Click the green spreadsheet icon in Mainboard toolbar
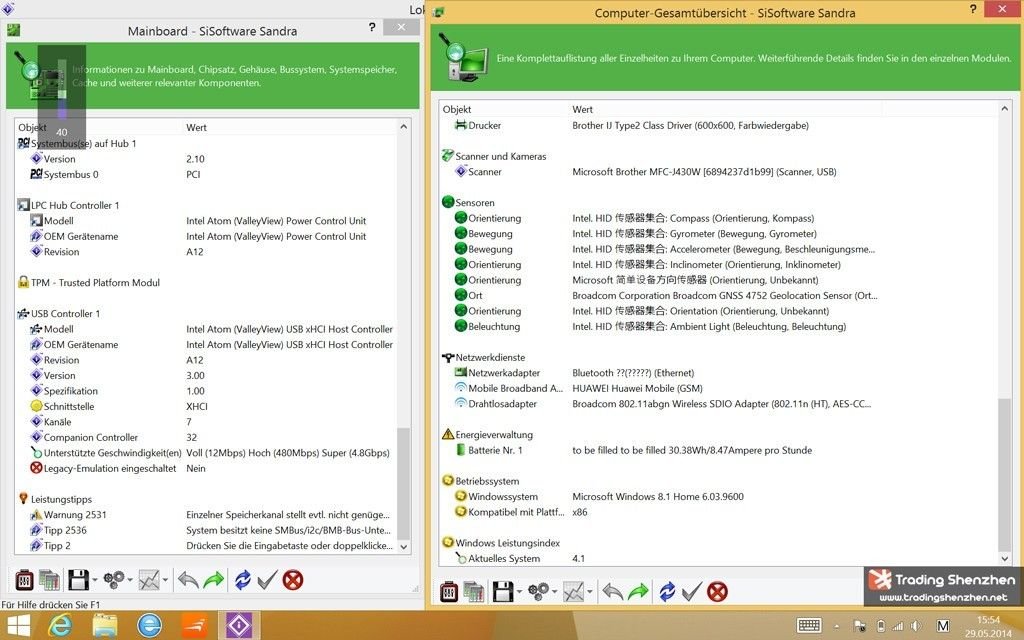Screen dimensions: 1024x640 [x=50, y=580]
